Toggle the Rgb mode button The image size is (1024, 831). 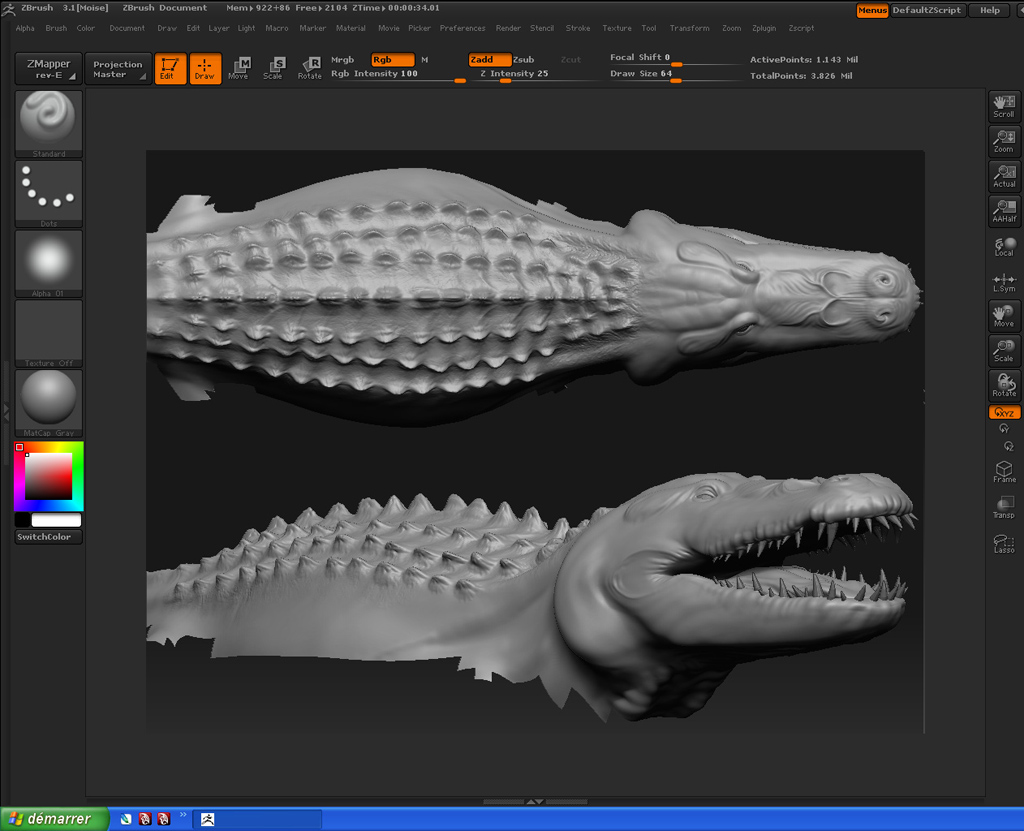pos(392,59)
